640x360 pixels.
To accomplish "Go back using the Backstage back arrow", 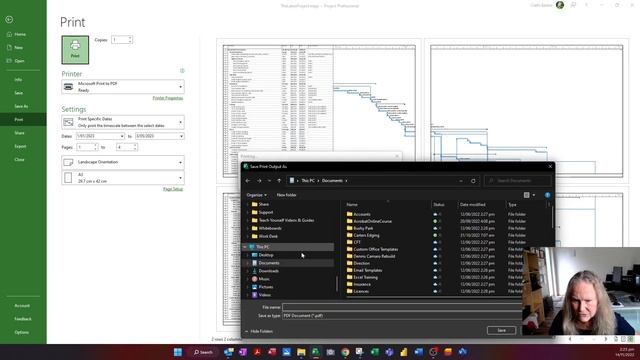I will [9, 19].
